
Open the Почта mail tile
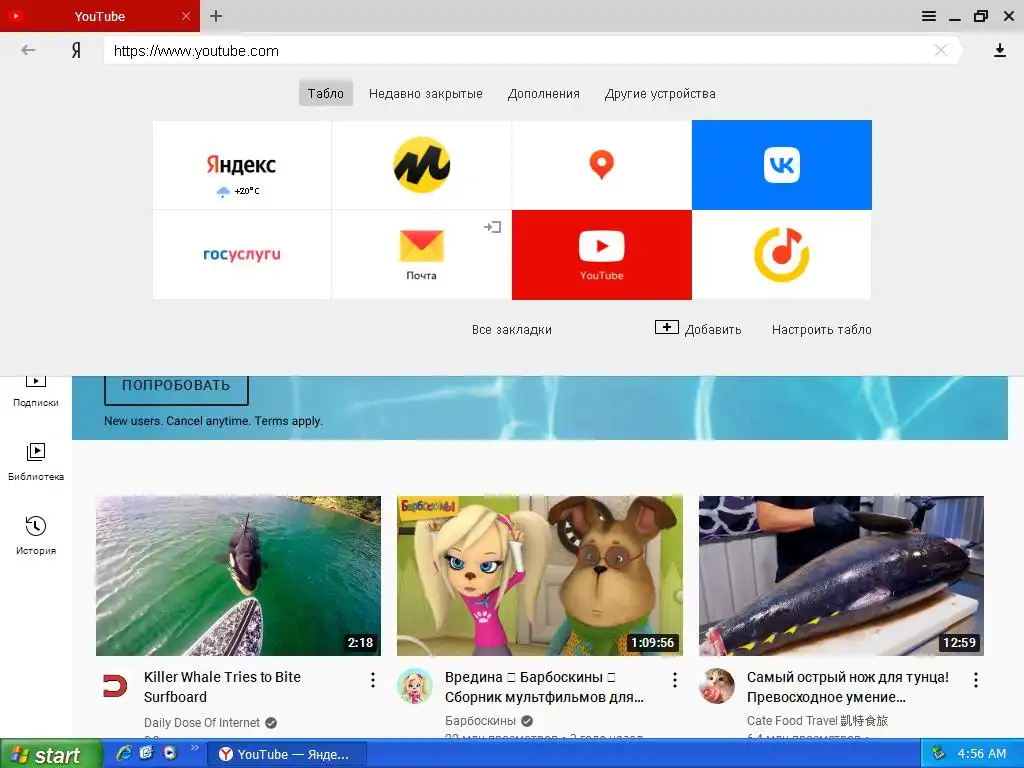[421, 255]
